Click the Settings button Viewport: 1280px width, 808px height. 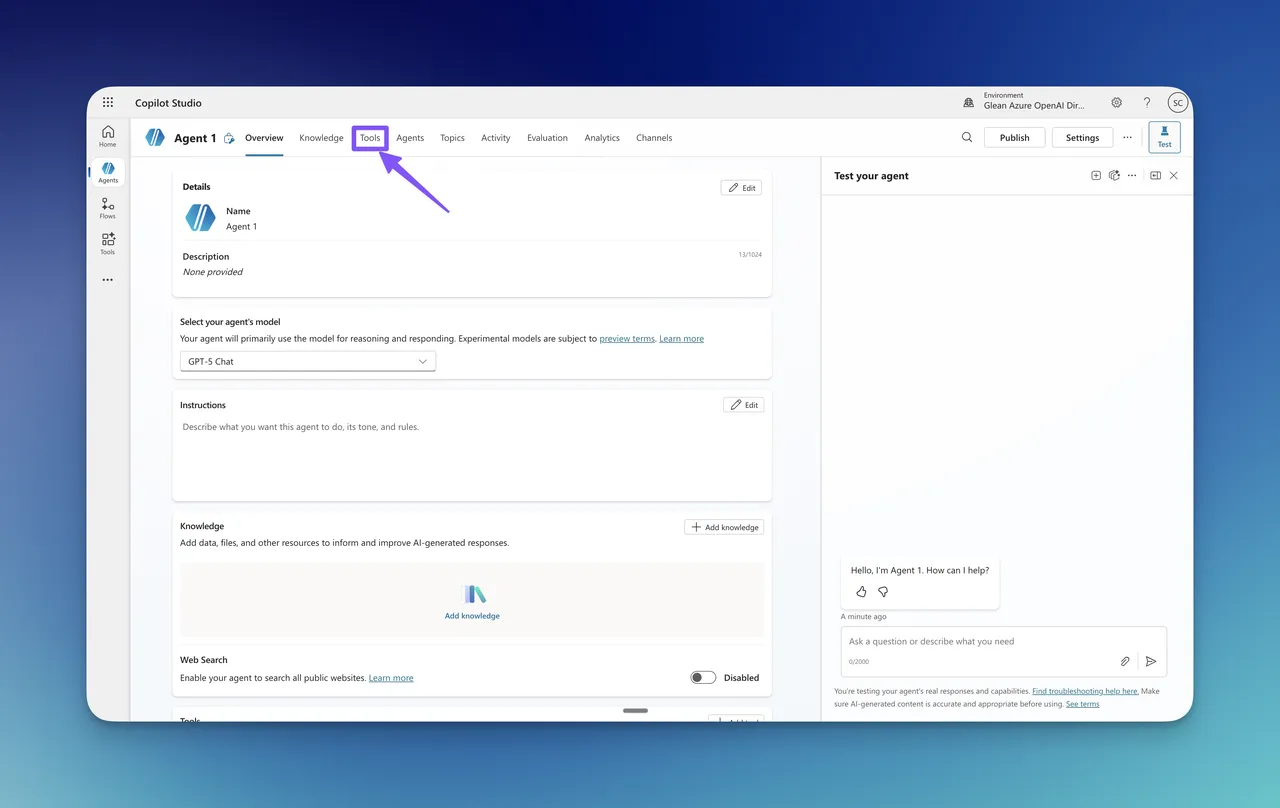pyautogui.click(x=1082, y=138)
